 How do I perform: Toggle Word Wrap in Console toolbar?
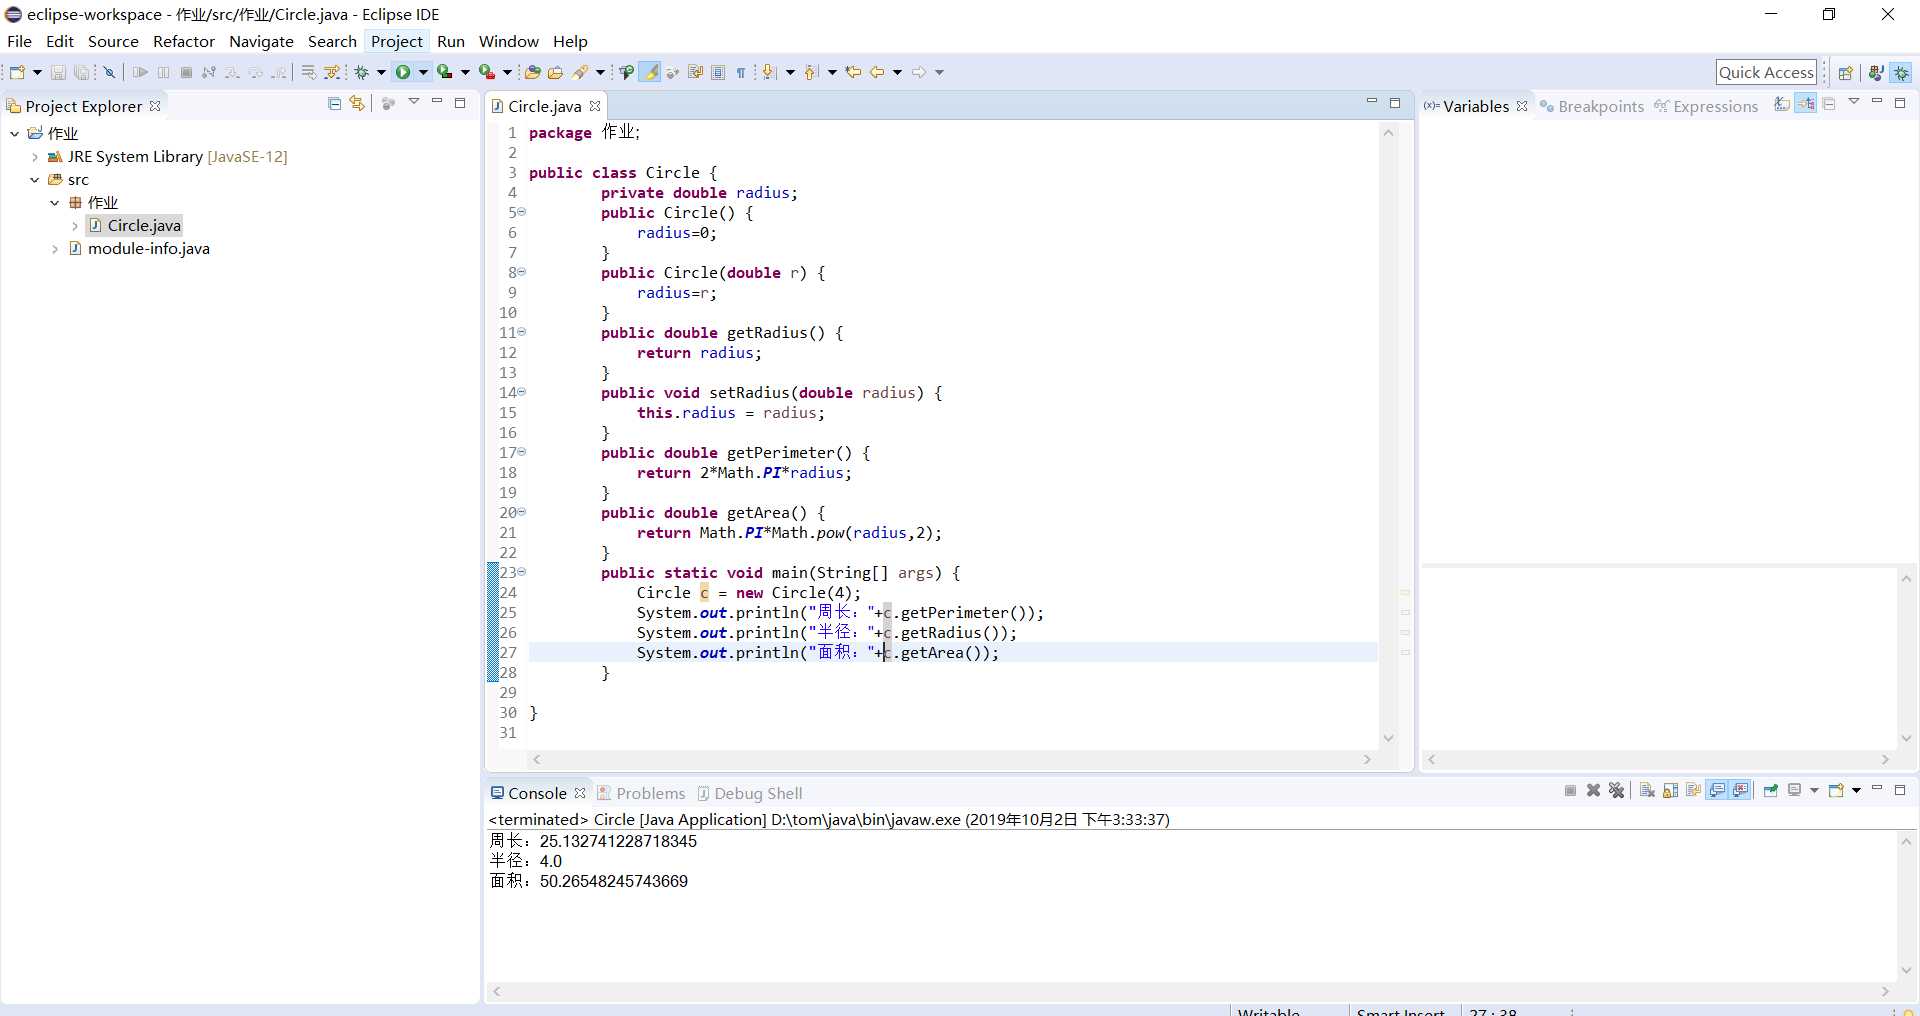[x=1693, y=790]
